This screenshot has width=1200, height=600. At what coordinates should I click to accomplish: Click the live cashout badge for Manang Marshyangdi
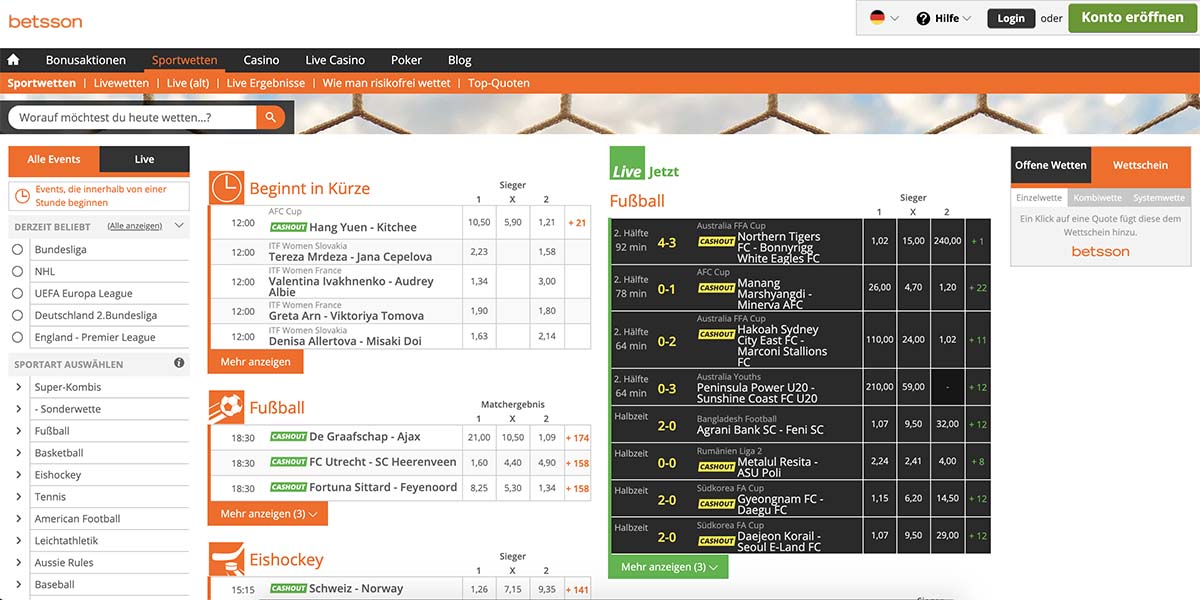(x=716, y=288)
